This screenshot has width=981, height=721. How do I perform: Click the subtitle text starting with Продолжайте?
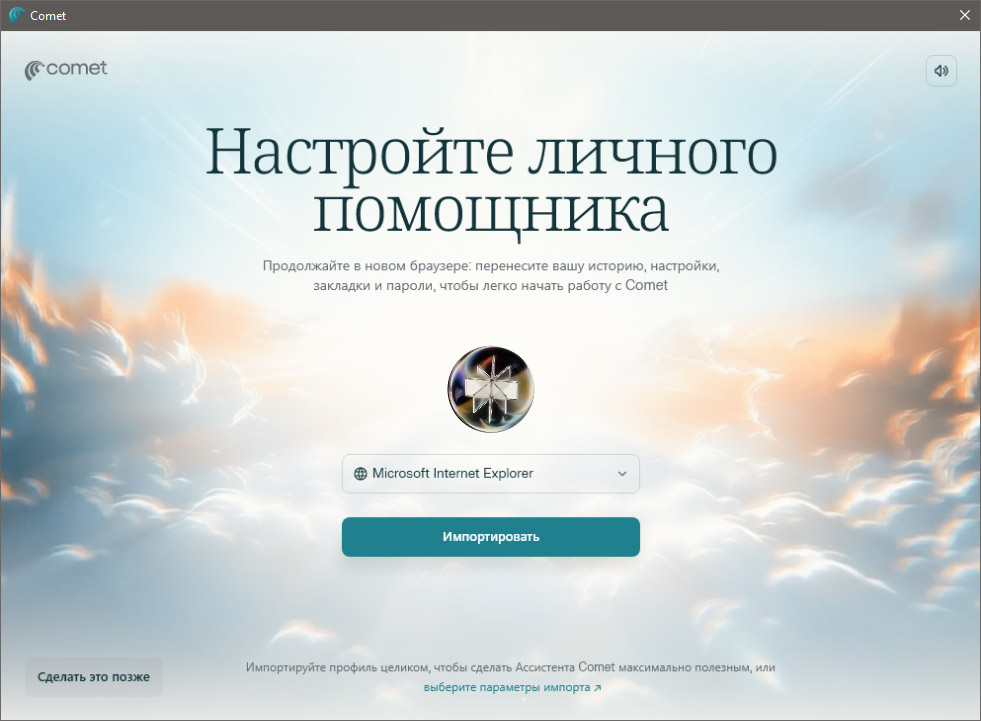pos(490,267)
